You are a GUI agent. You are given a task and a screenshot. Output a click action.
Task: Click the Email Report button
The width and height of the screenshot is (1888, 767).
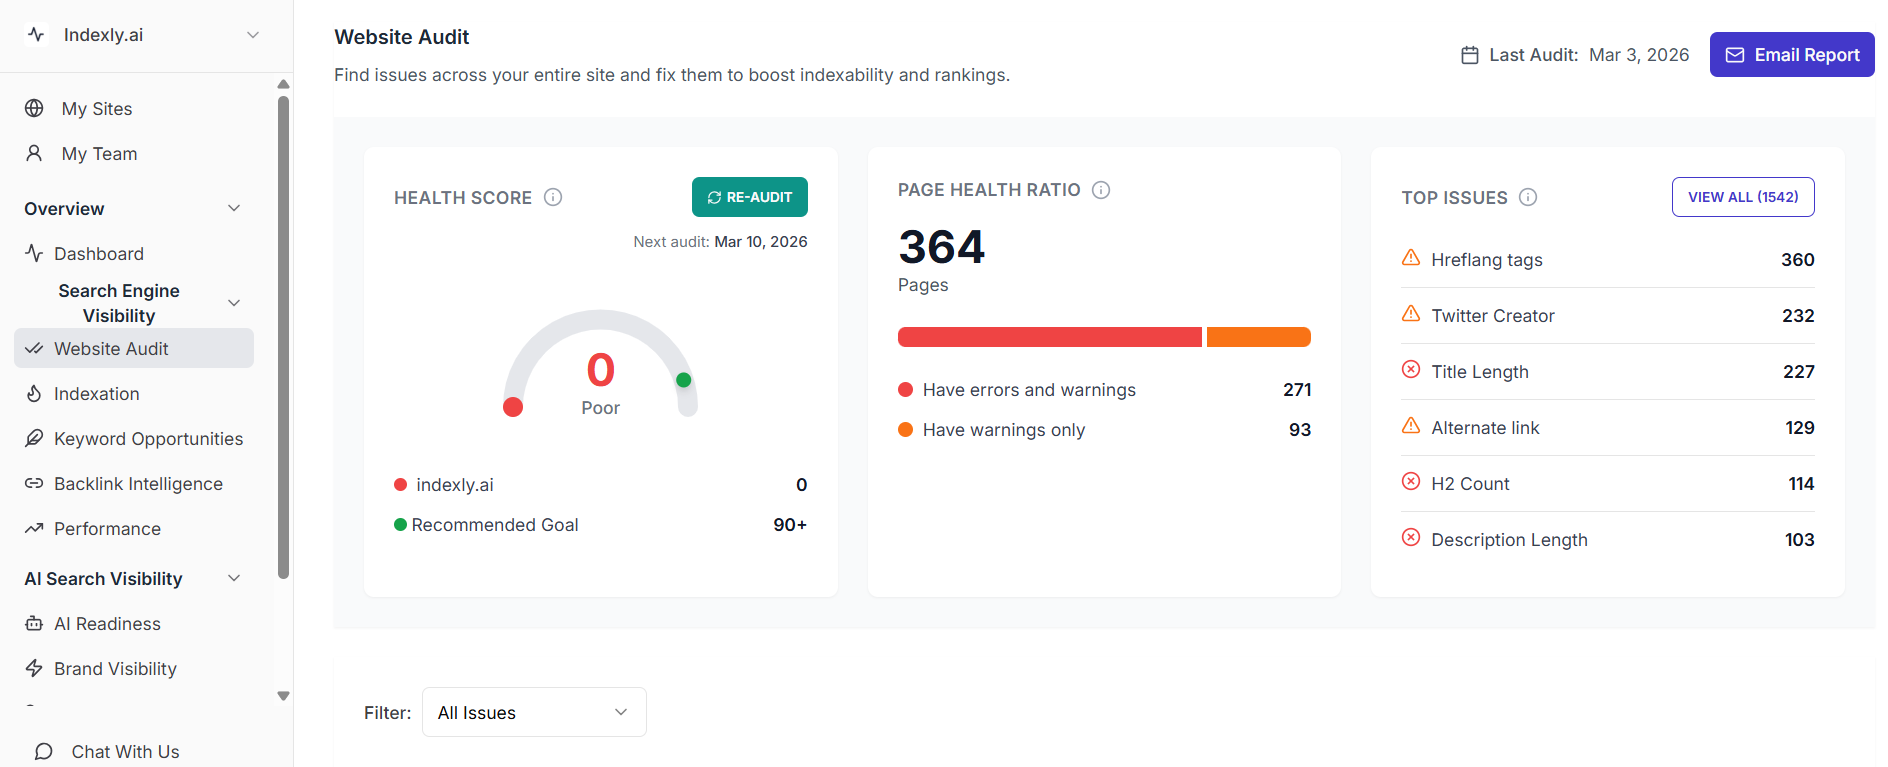[x=1791, y=55]
